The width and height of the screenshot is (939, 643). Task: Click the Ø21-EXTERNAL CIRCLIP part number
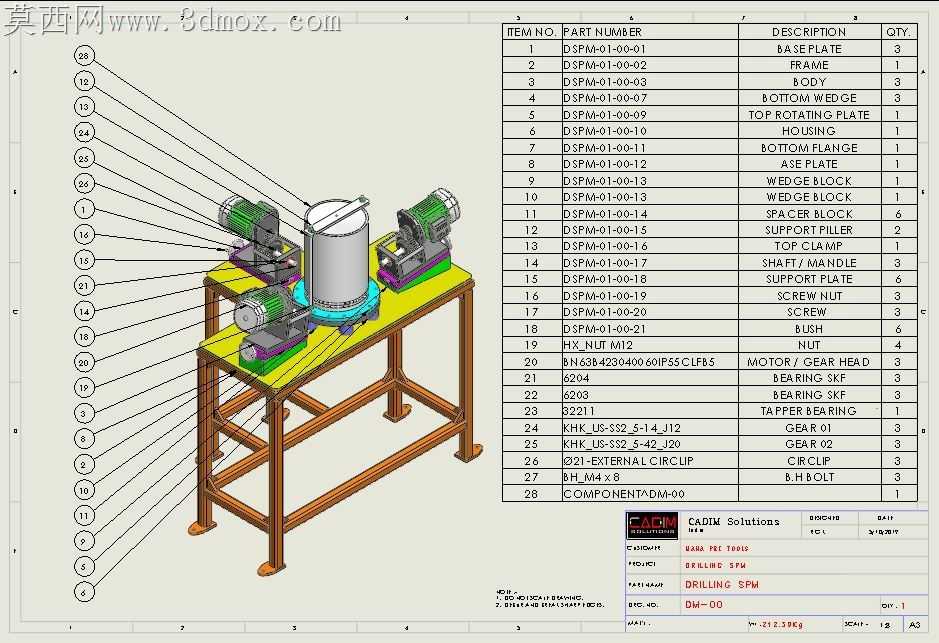[650, 460]
